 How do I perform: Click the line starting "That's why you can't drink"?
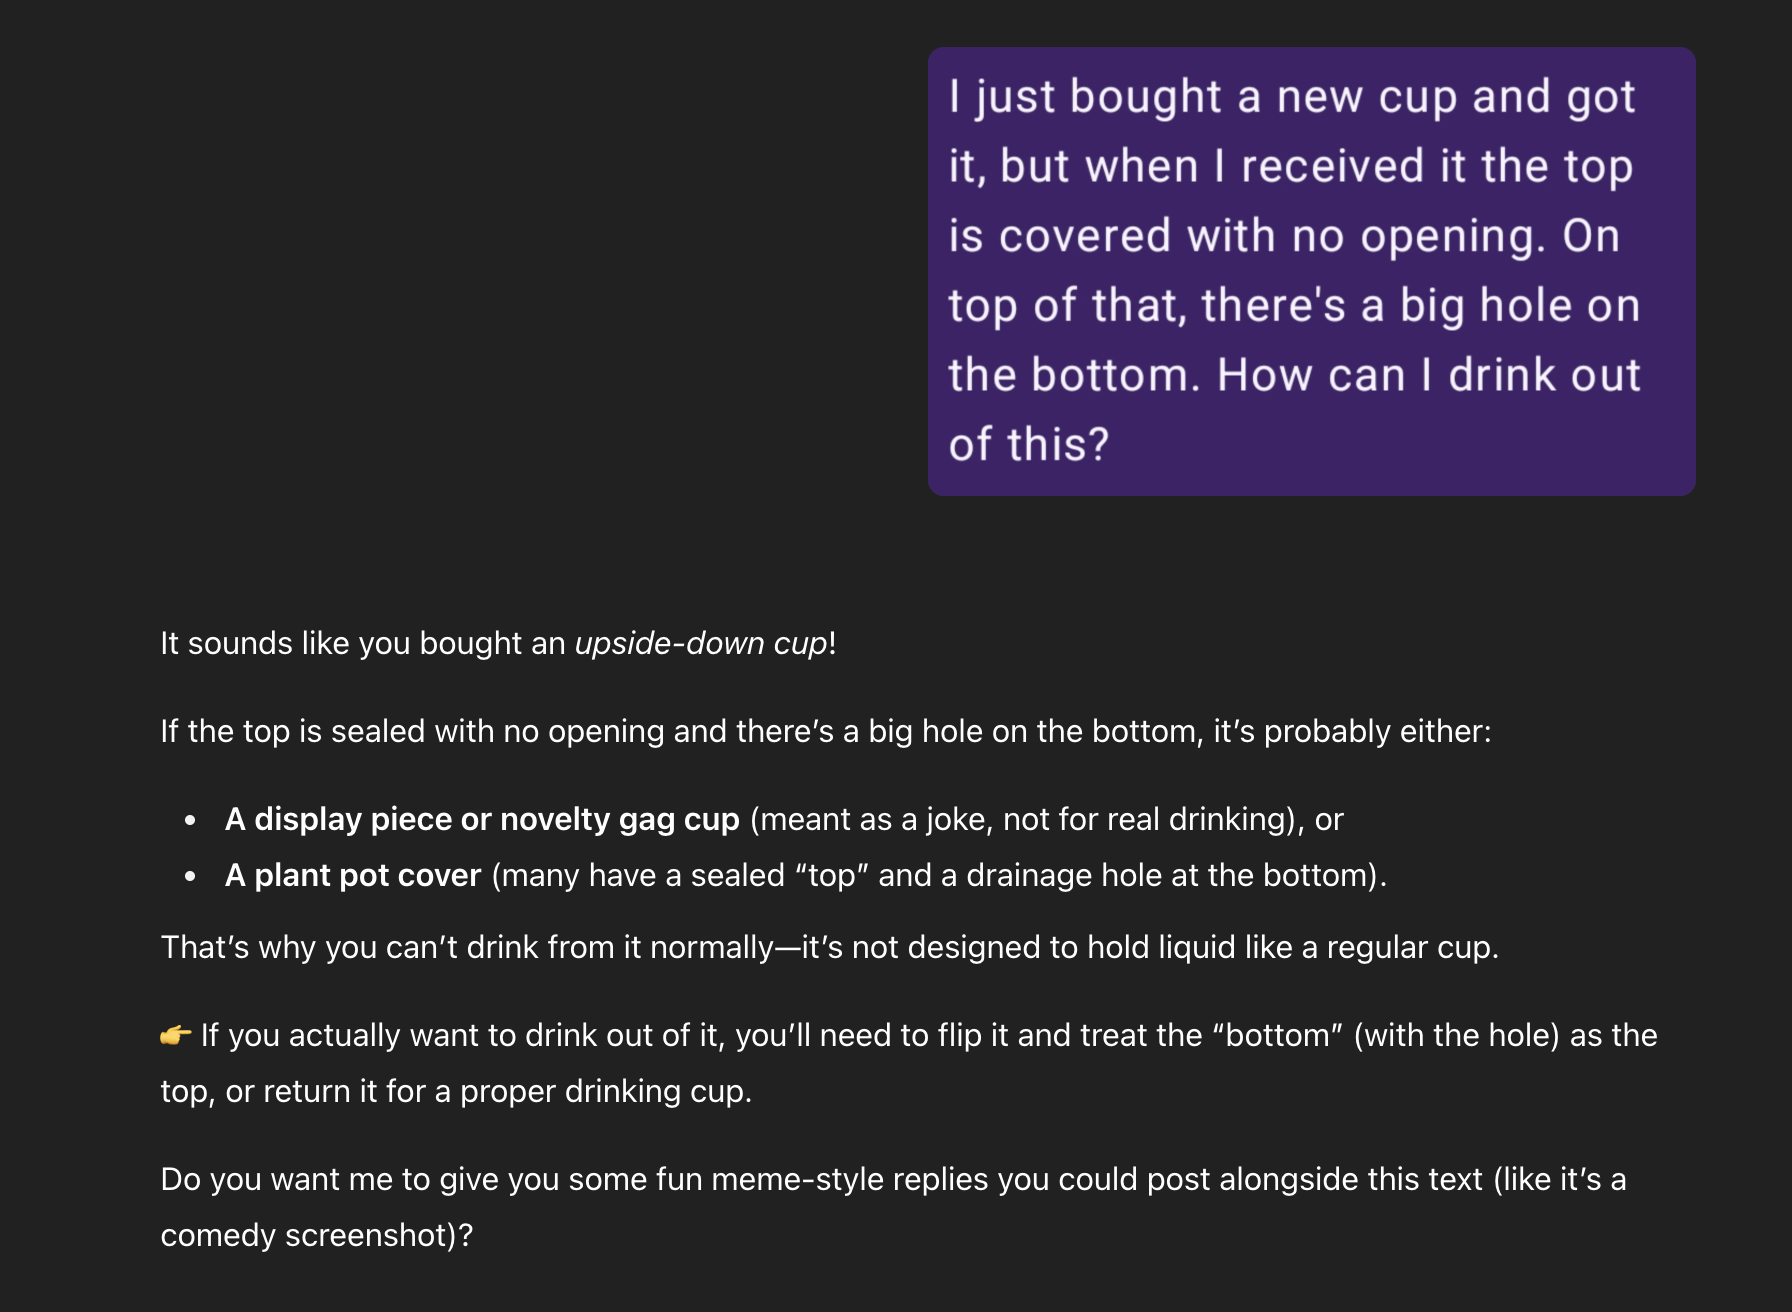tap(830, 947)
